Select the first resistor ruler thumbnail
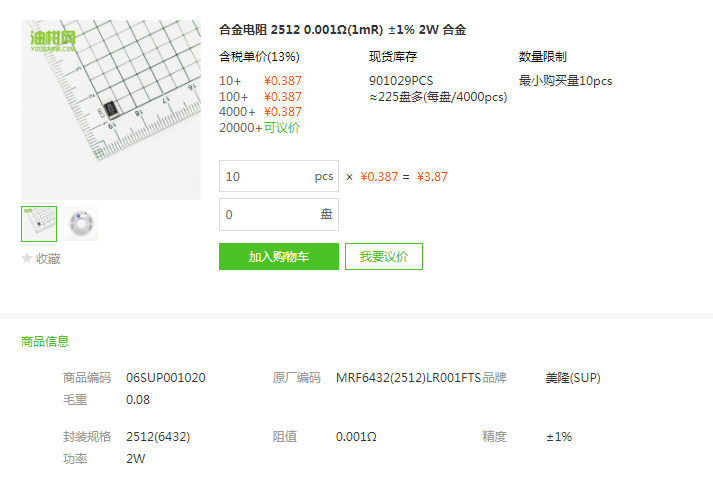 tap(39, 224)
